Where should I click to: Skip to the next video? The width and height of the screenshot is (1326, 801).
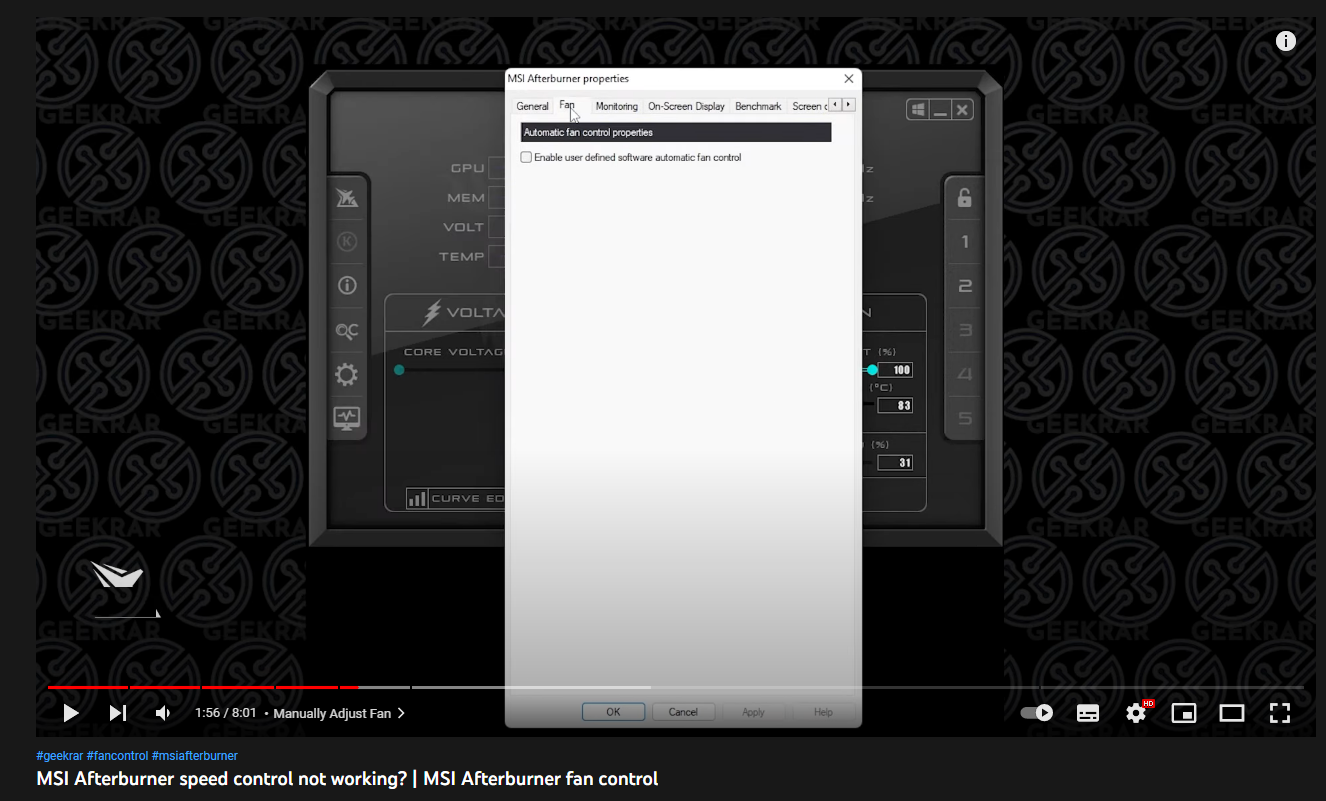[x=118, y=713]
